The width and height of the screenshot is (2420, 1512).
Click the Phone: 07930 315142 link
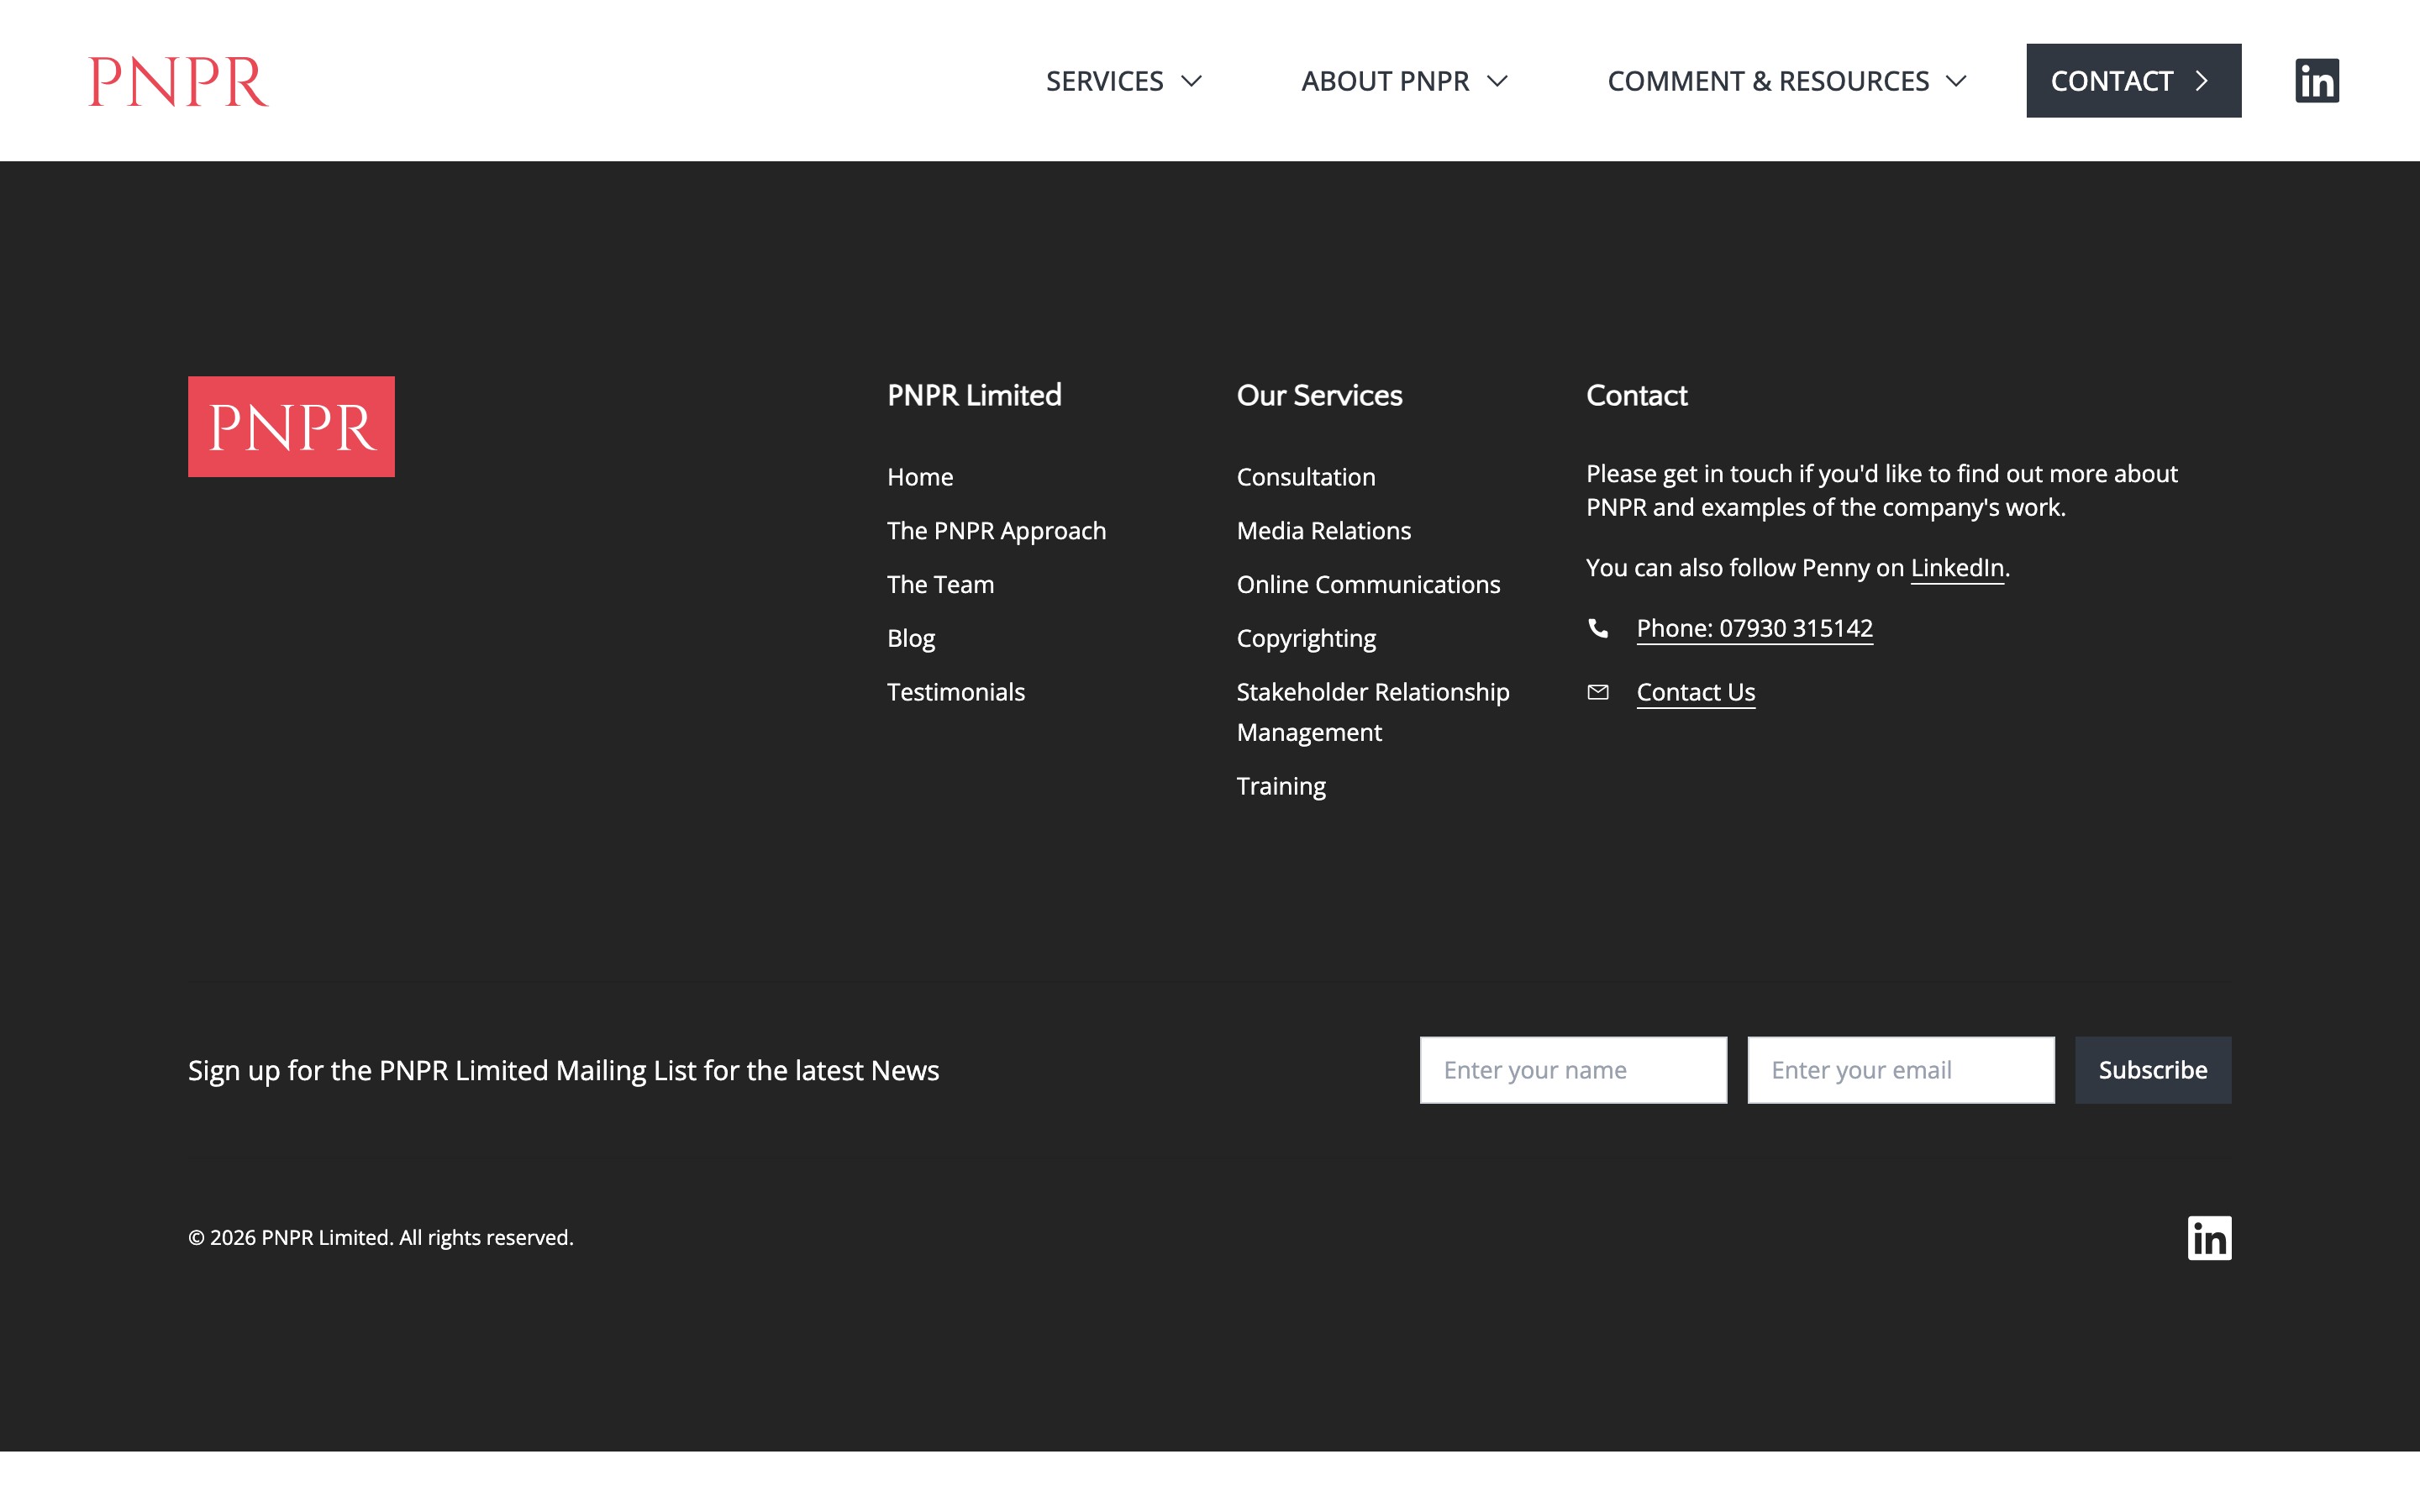point(1755,628)
